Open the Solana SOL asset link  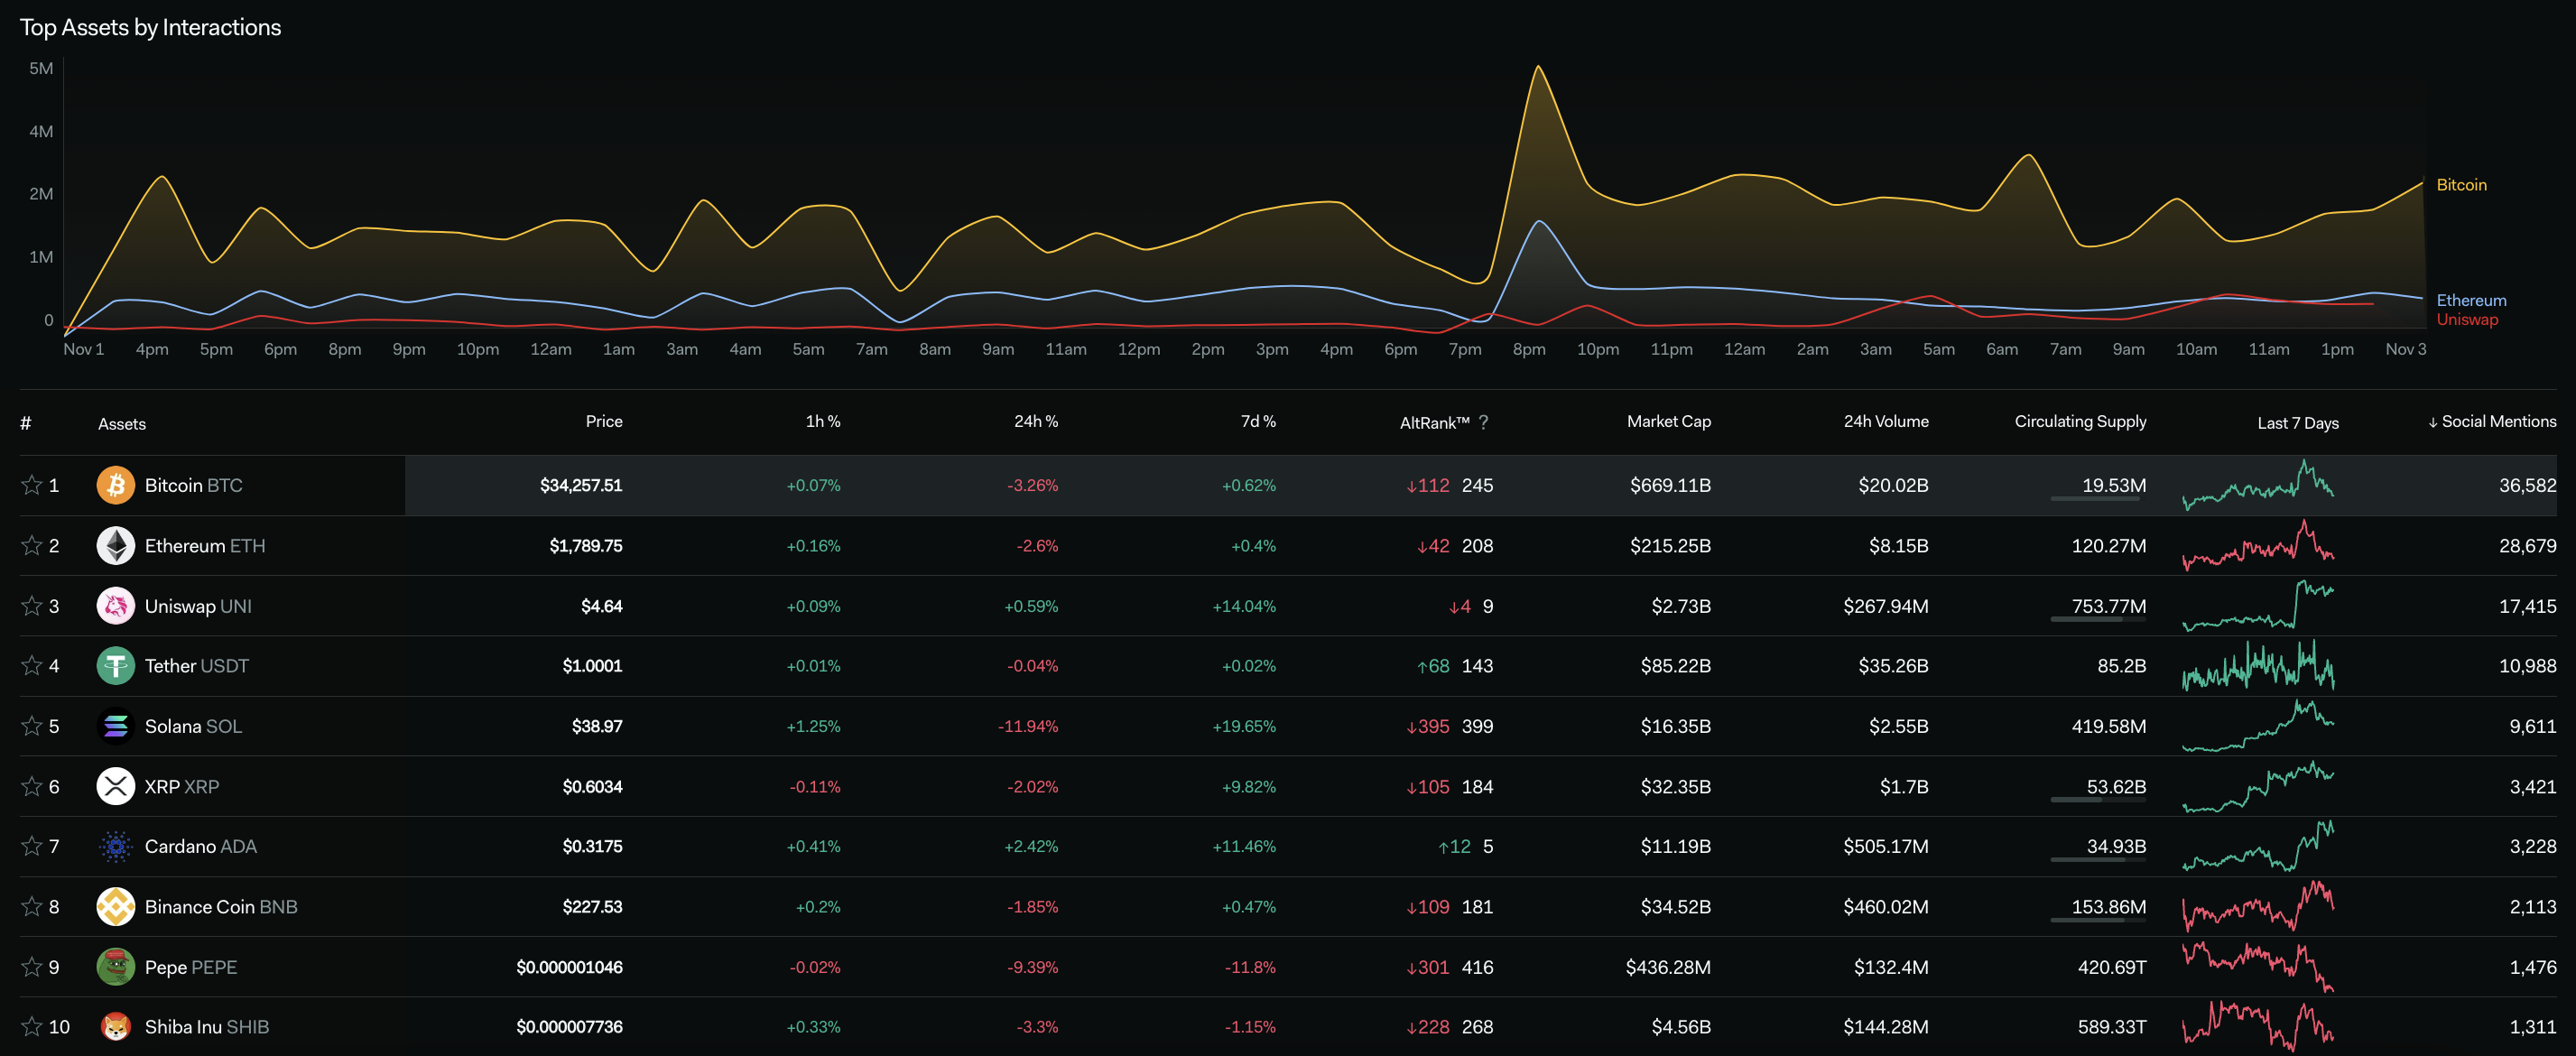click(x=193, y=727)
